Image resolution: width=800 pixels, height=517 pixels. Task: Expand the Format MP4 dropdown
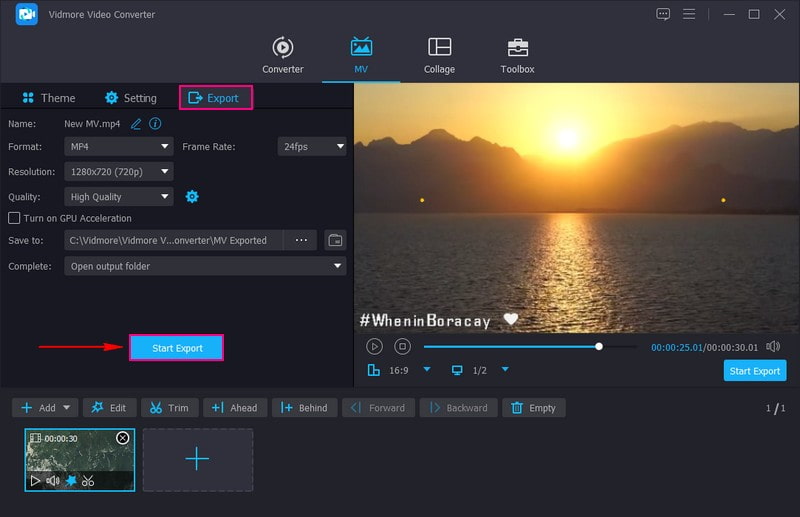(119, 146)
